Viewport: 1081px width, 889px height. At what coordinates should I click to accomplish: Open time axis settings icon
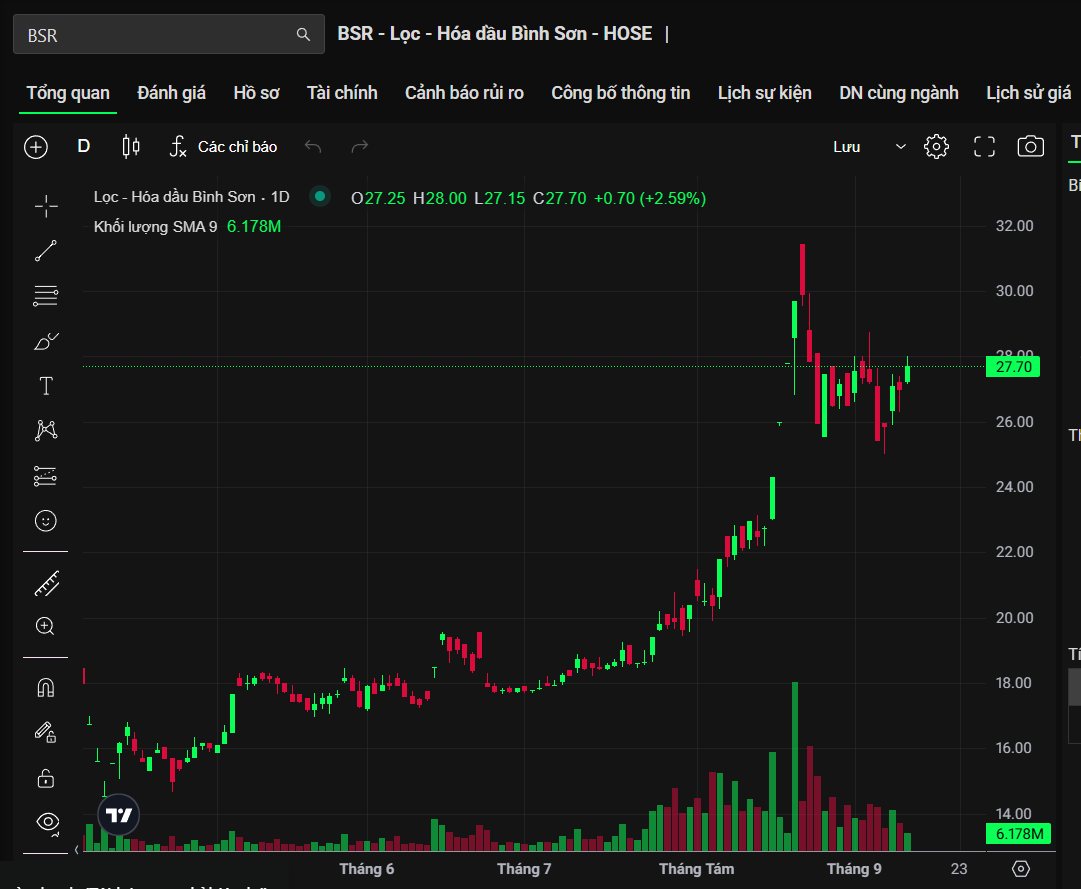(x=1021, y=869)
